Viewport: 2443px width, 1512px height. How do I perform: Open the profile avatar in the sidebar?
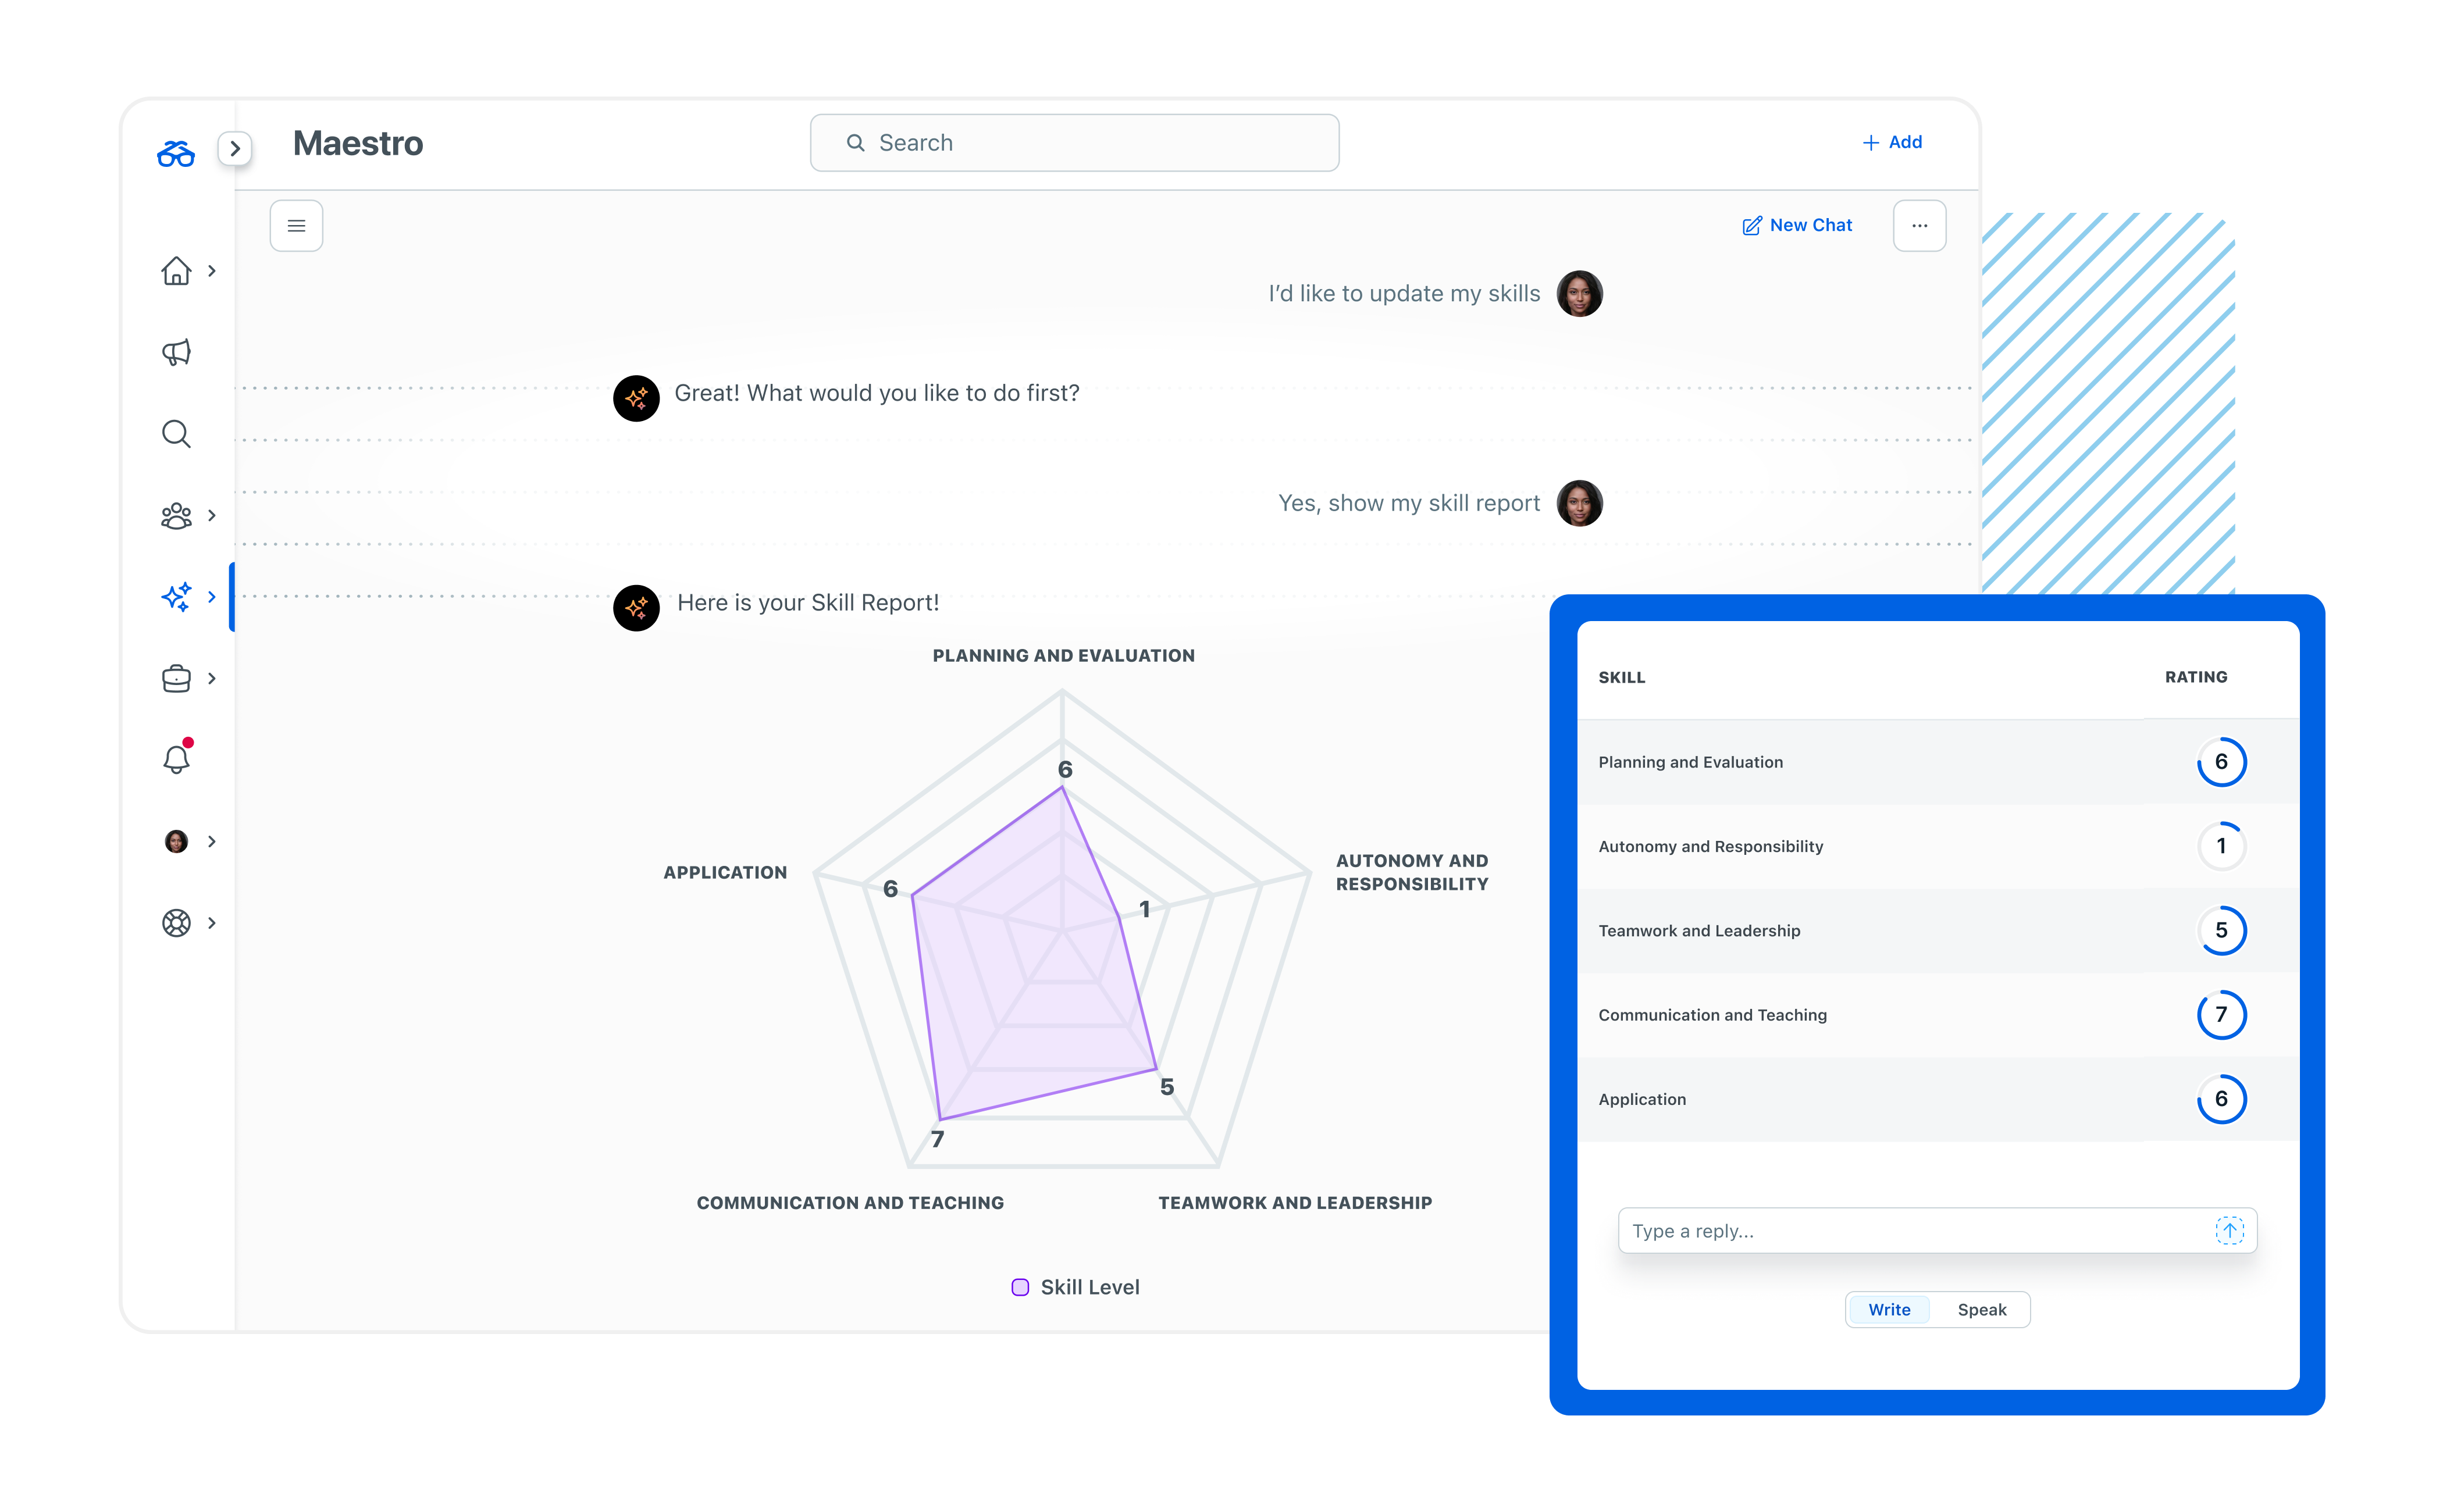[x=176, y=841]
